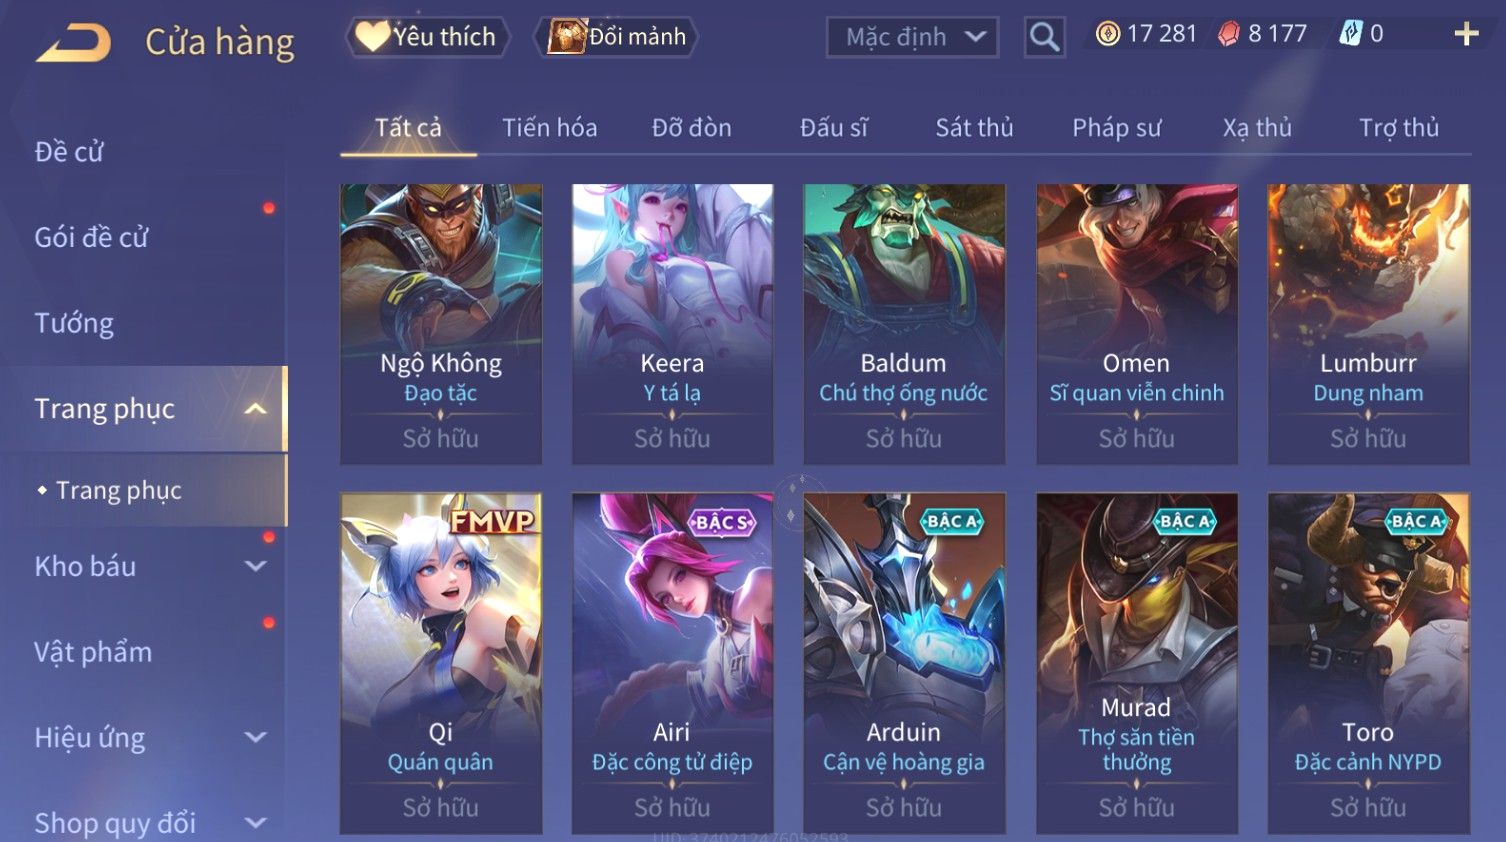Expand the Hiệu ứng sidebar section
This screenshot has width=1506, height=842.
pyautogui.click(x=255, y=737)
